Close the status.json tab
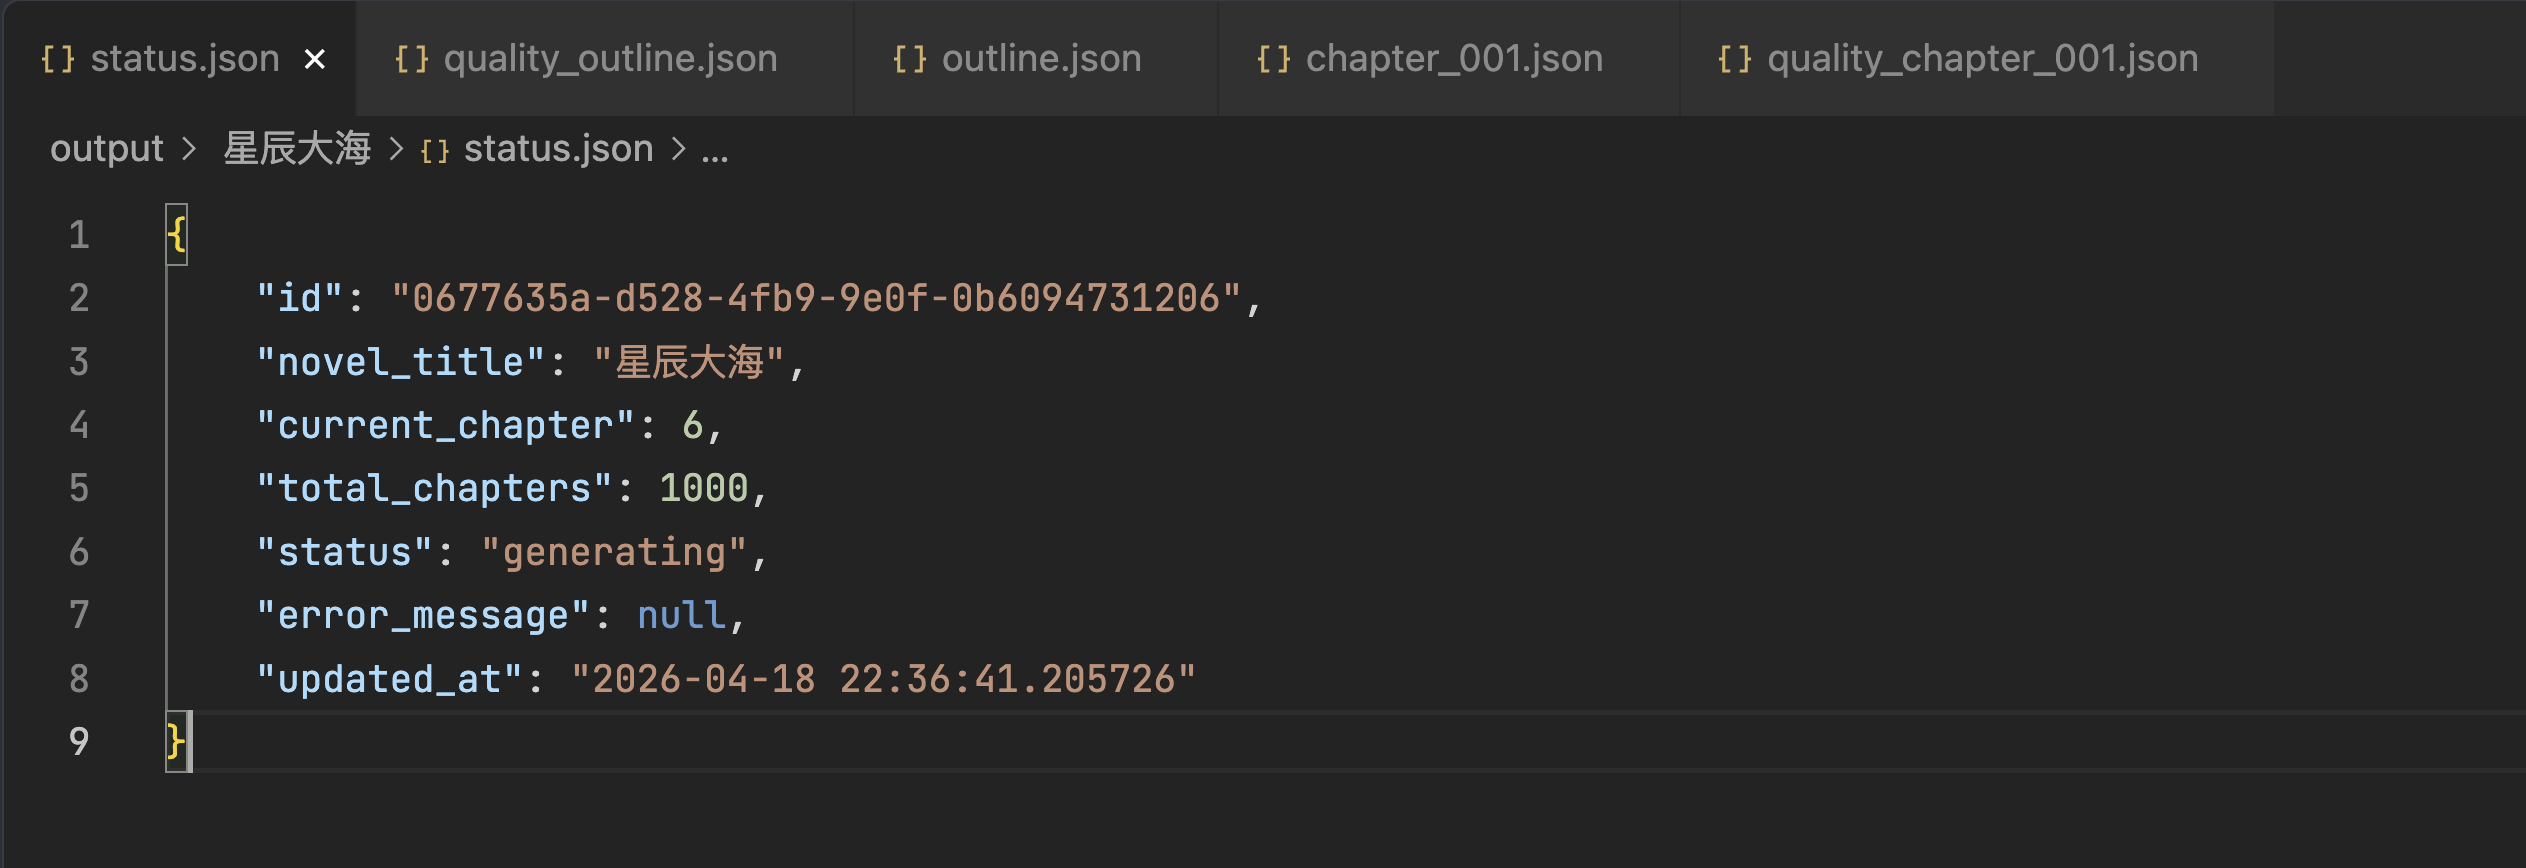The image size is (2526, 868). coord(315,60)
